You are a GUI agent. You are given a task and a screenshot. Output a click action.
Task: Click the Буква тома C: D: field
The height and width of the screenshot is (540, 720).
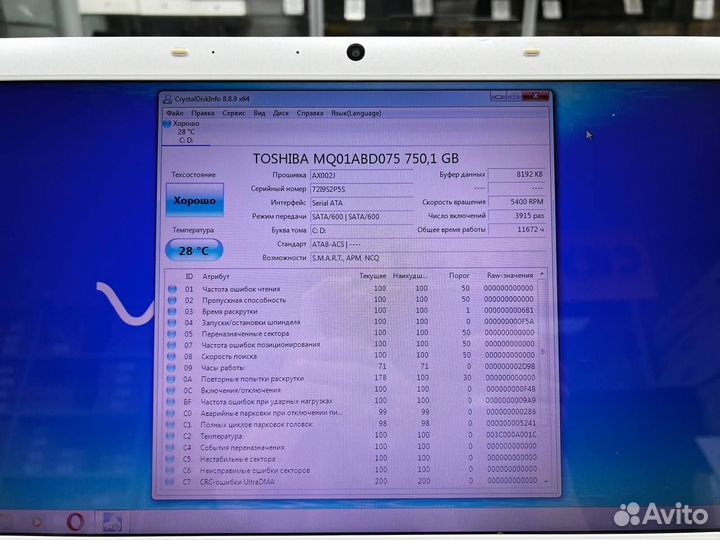click(361, 231)
